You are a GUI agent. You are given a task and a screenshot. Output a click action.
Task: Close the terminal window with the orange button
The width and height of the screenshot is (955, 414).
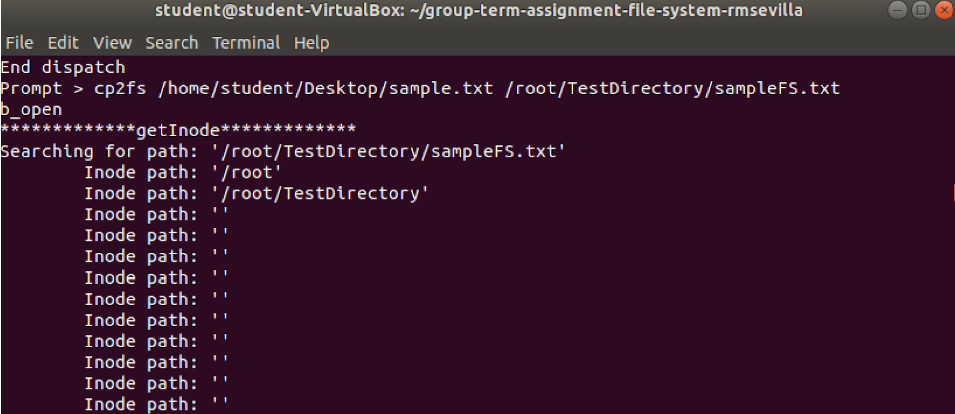click(943, 10)
